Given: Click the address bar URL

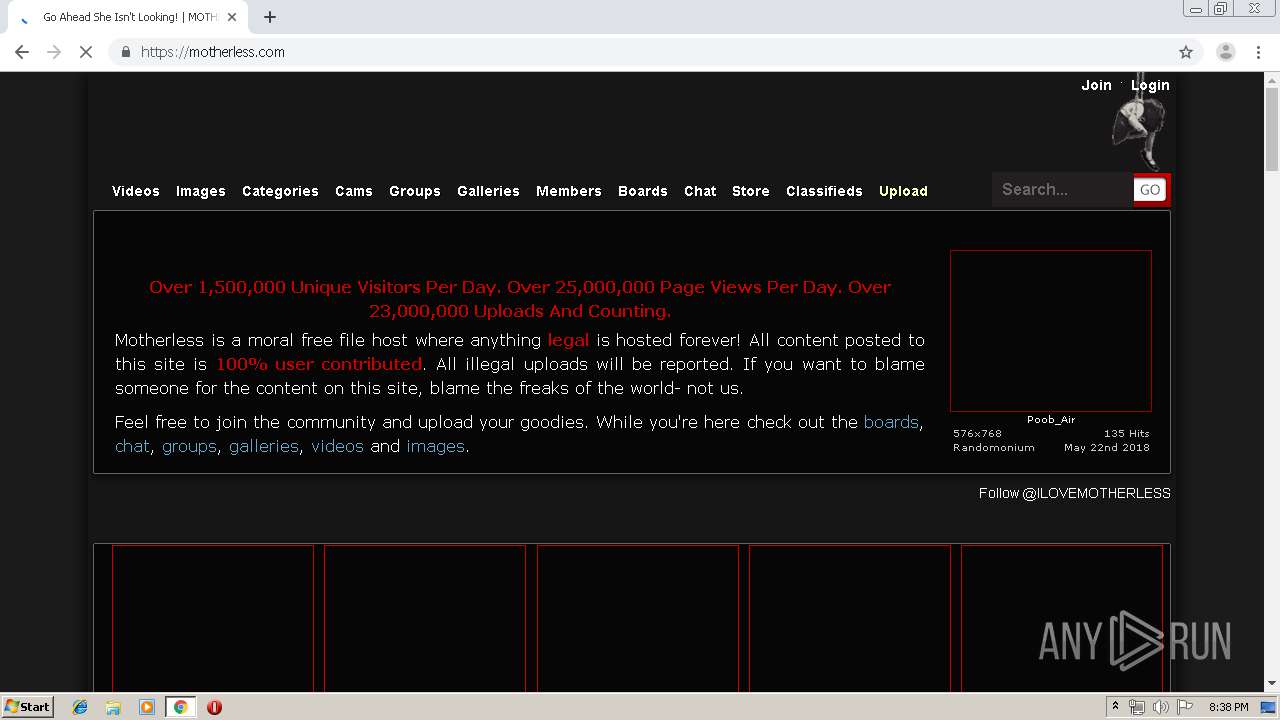Looking at the screenshot, I should [x=212, y=52].
